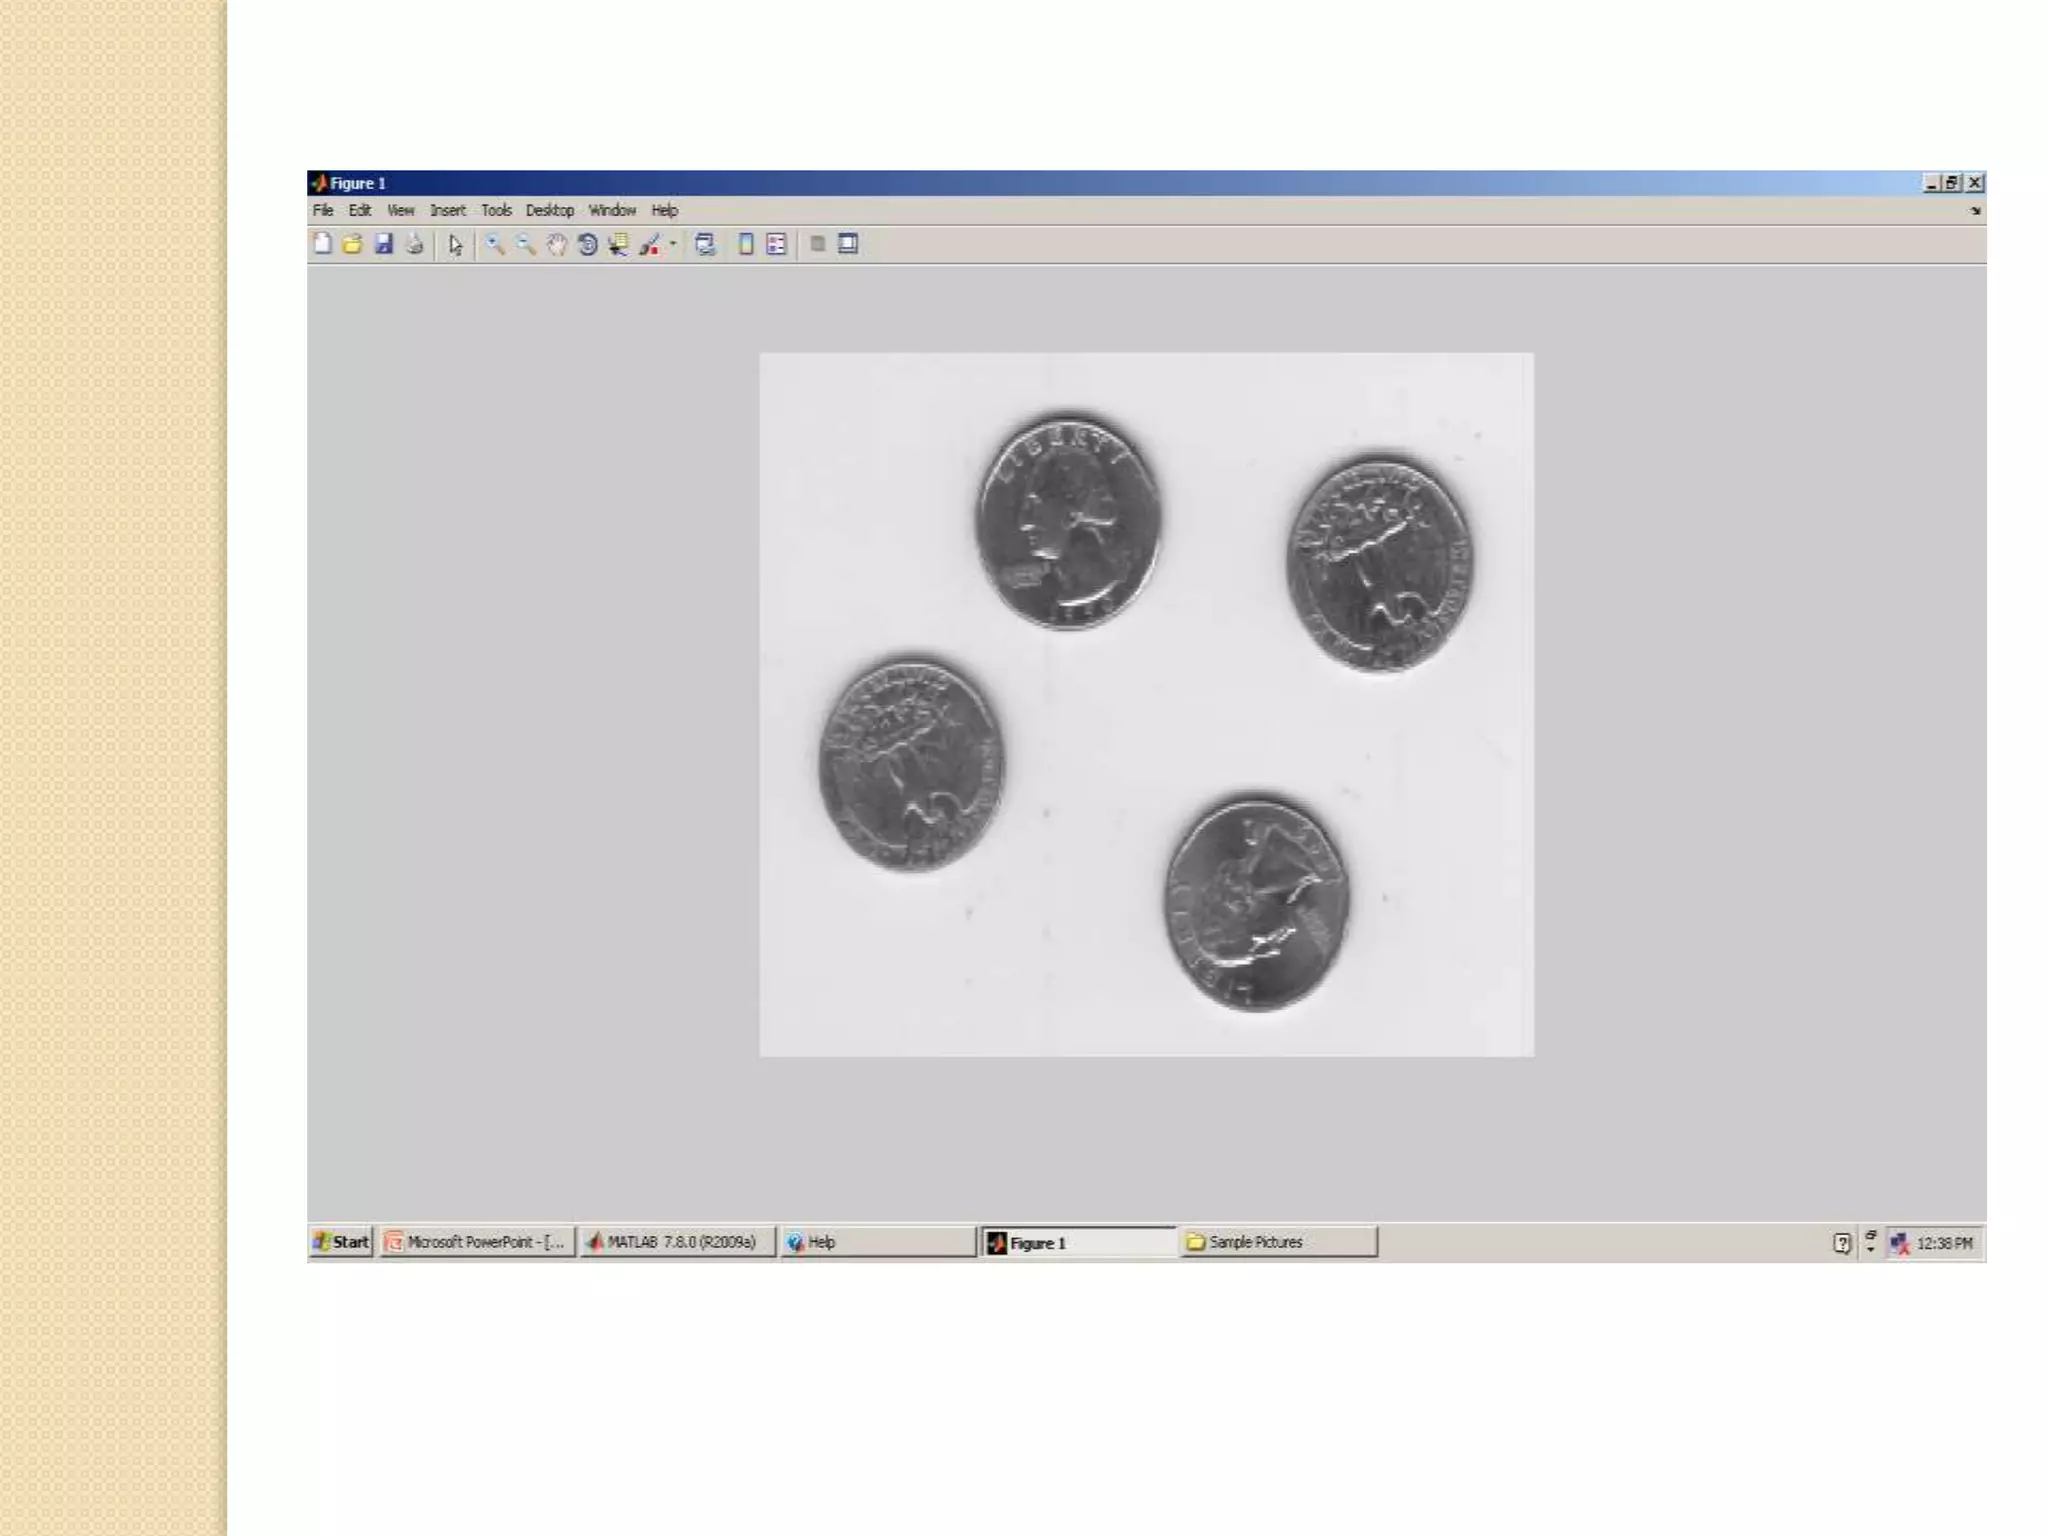Image resolution: width=2048 pixels, height=1536 pixels.
Task: Switch to MATLAB 7.8.0 taskbar button
Action: point(678,1242)
